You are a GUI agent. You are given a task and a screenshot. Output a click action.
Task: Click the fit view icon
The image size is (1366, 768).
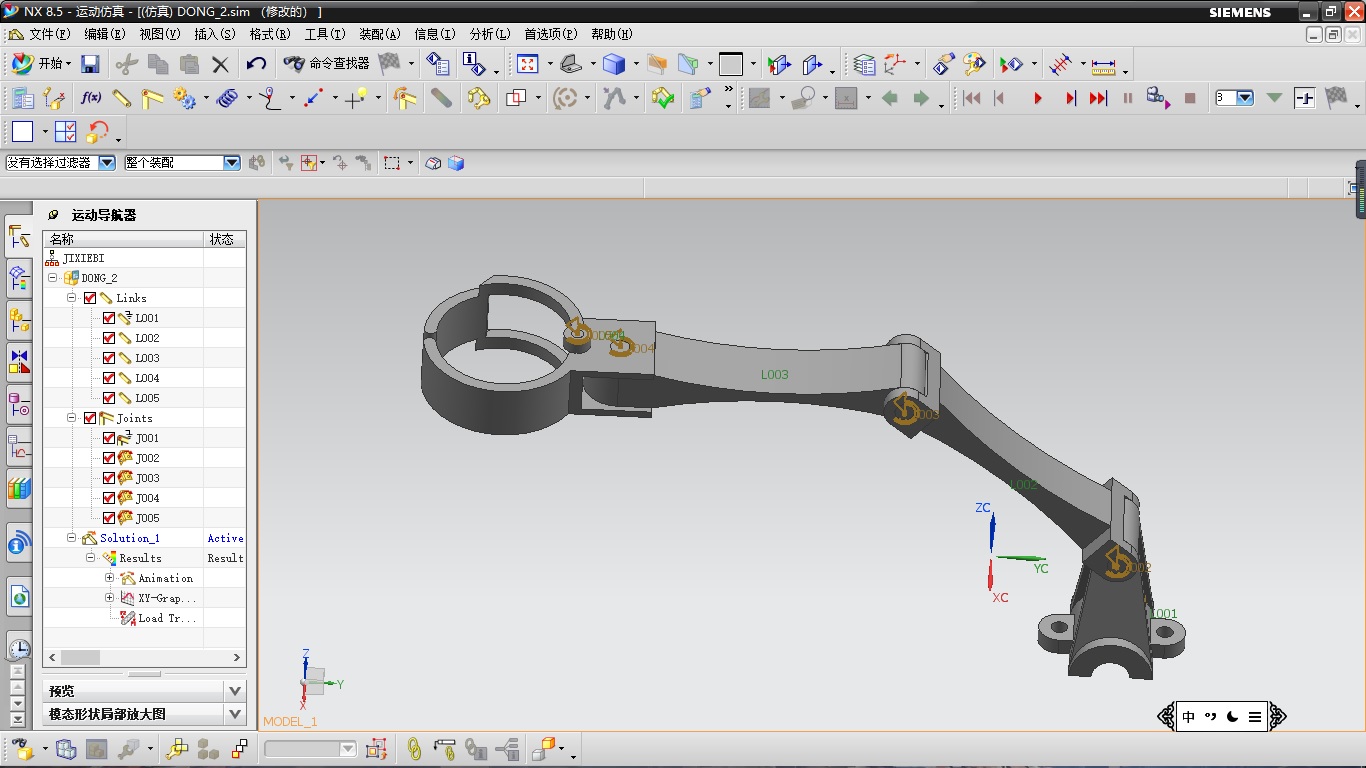[x=527, y=64]
